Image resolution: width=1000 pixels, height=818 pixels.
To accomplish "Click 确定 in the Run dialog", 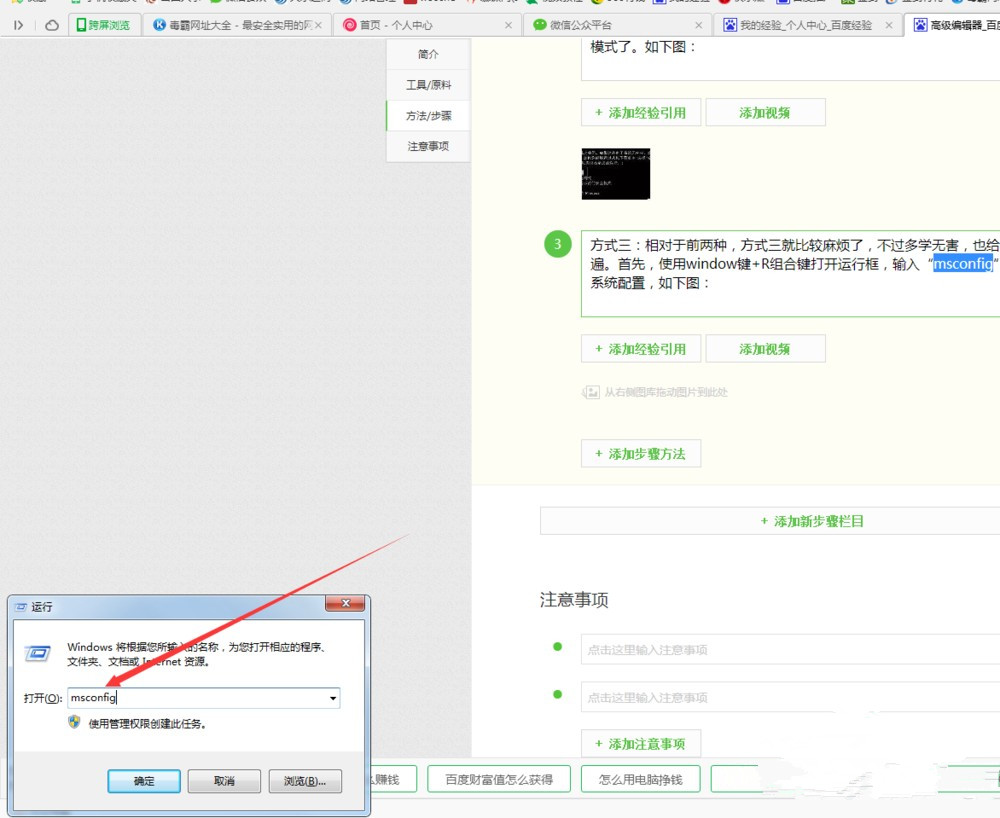I will tap(143, 781).
